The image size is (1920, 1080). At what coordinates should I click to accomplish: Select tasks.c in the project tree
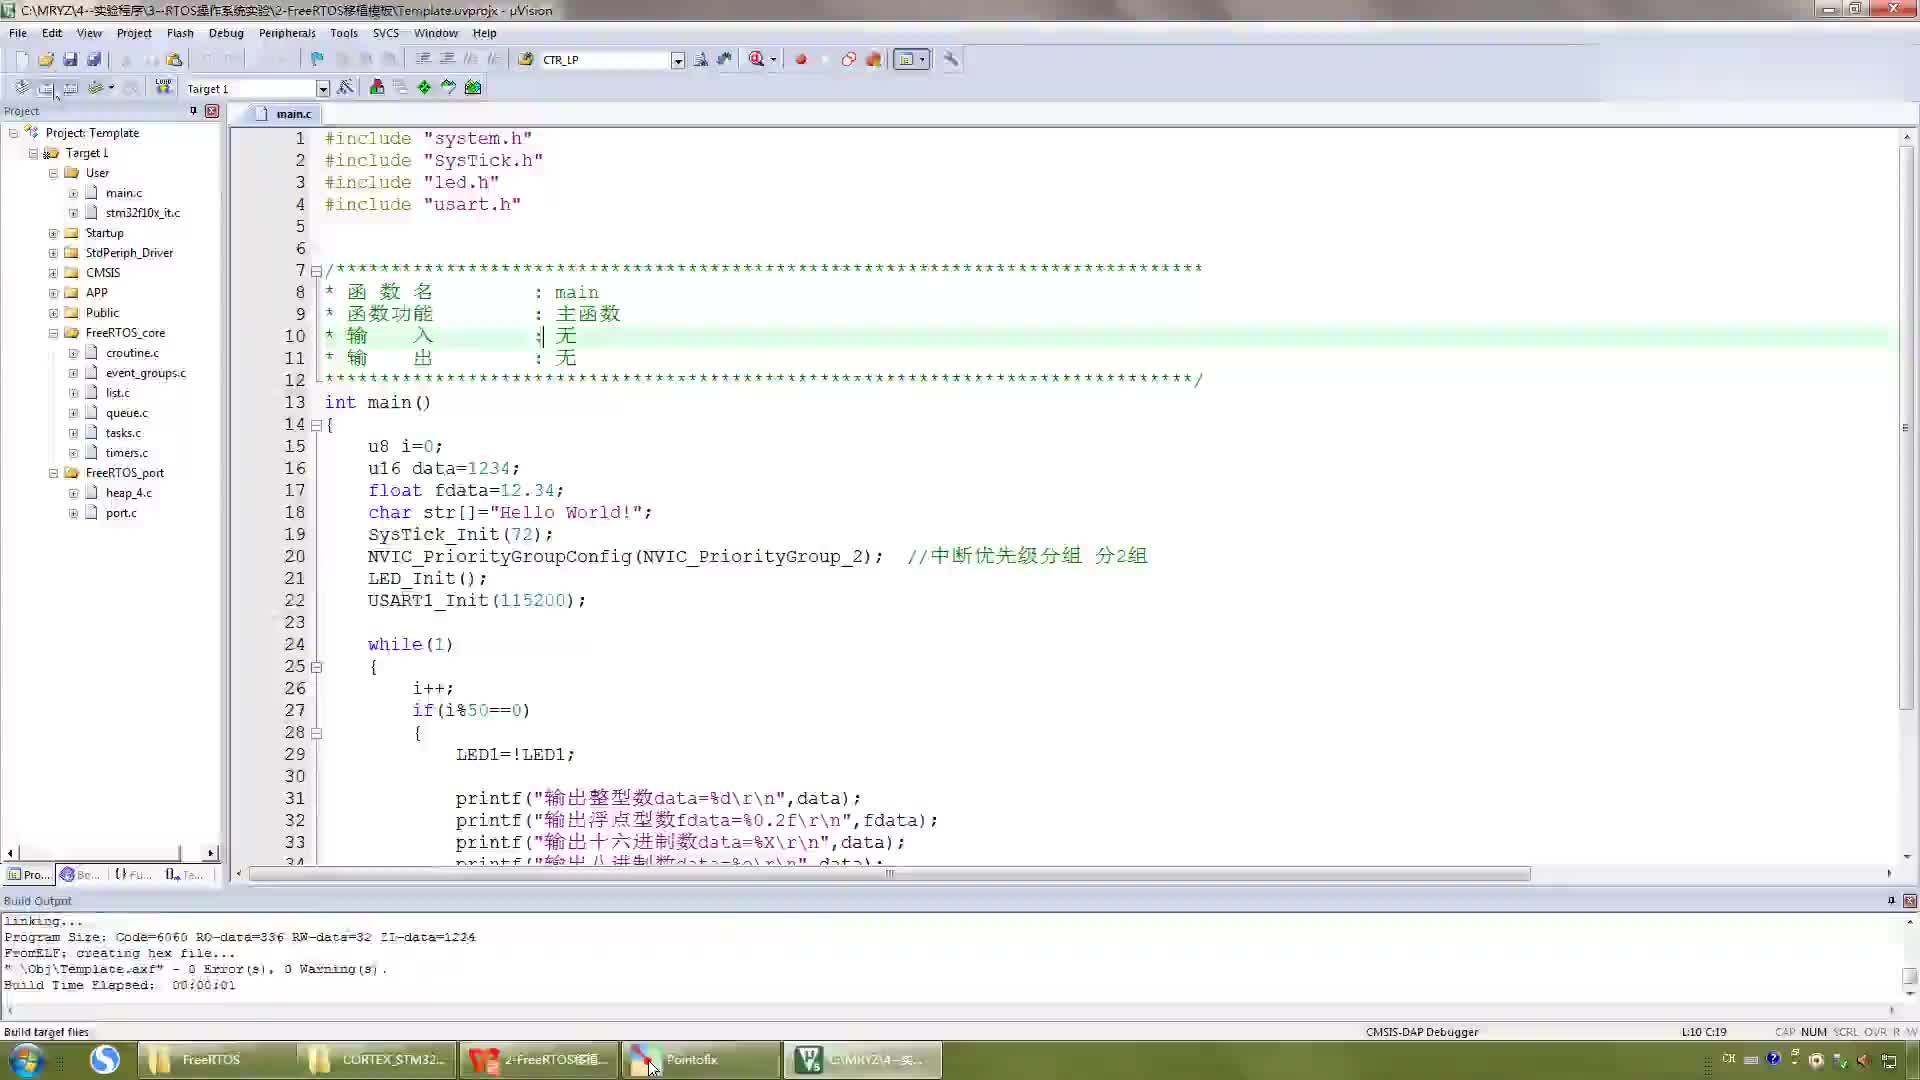click(123, 433)
